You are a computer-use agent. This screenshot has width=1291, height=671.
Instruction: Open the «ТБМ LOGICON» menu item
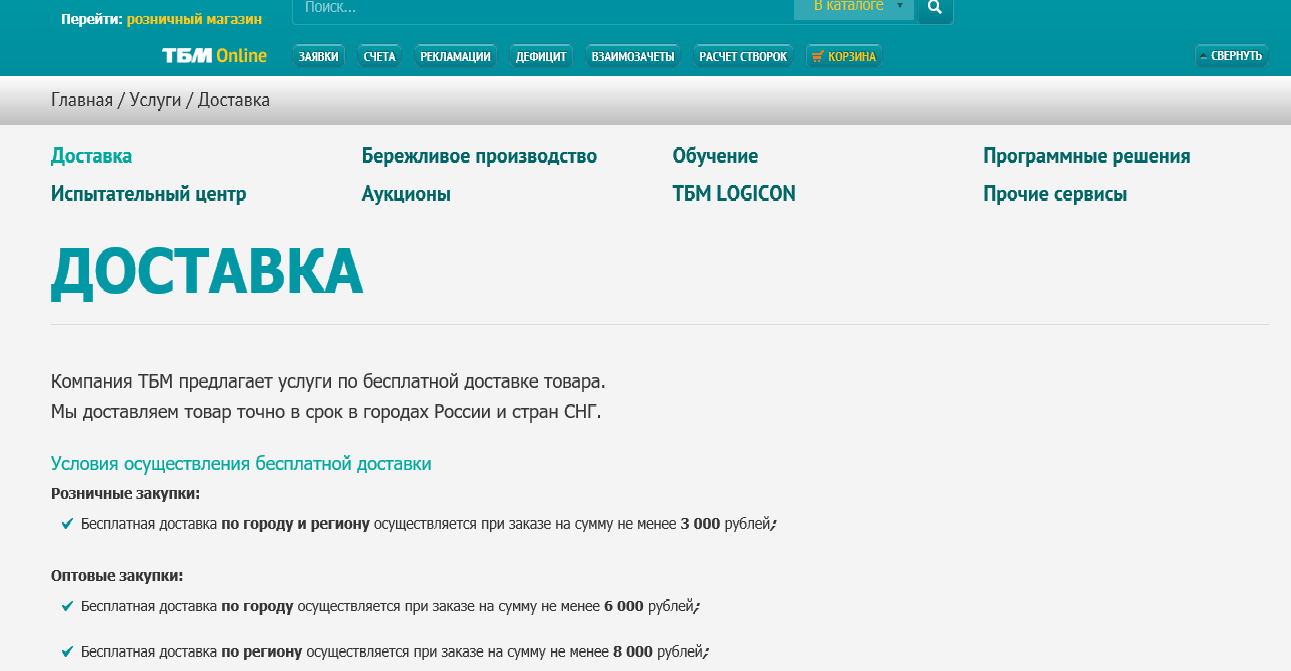[734, 194]
